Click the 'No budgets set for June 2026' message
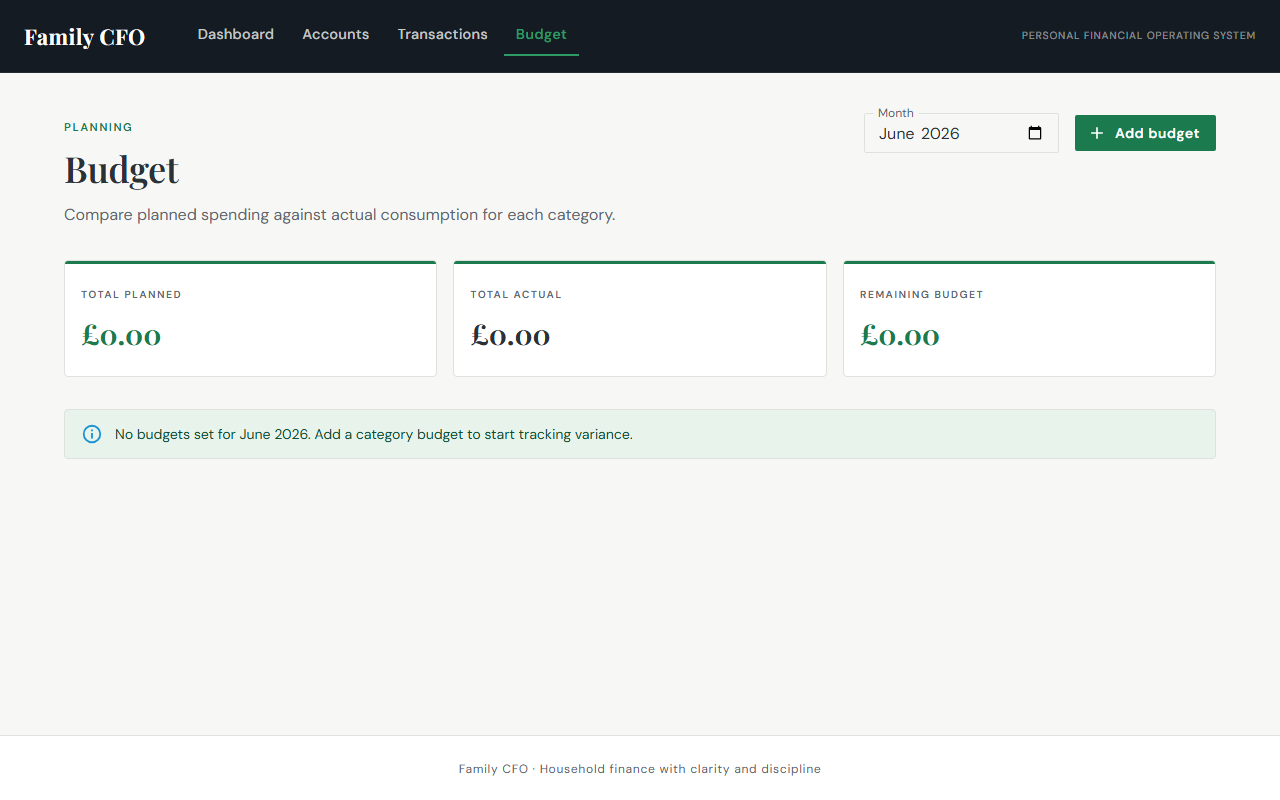Viewport: 1280px width, 800px height. [374, 434]
